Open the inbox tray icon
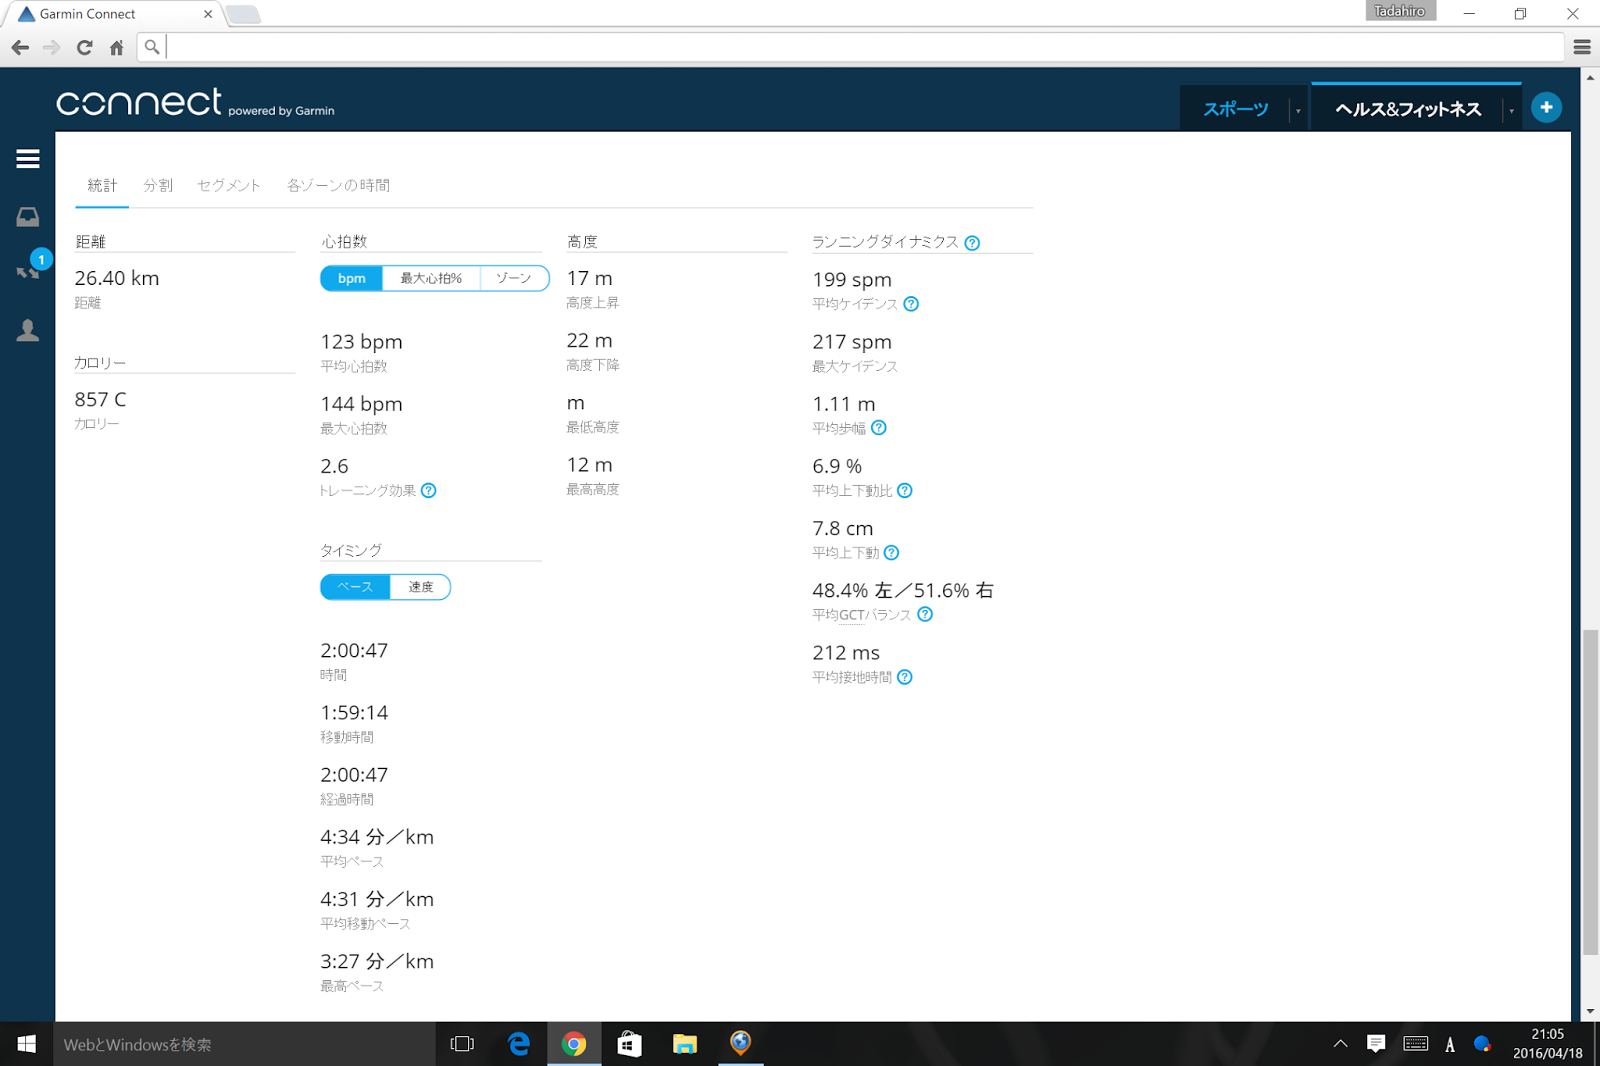The width and height of the screenshot is (1600, 1066). 28,216
